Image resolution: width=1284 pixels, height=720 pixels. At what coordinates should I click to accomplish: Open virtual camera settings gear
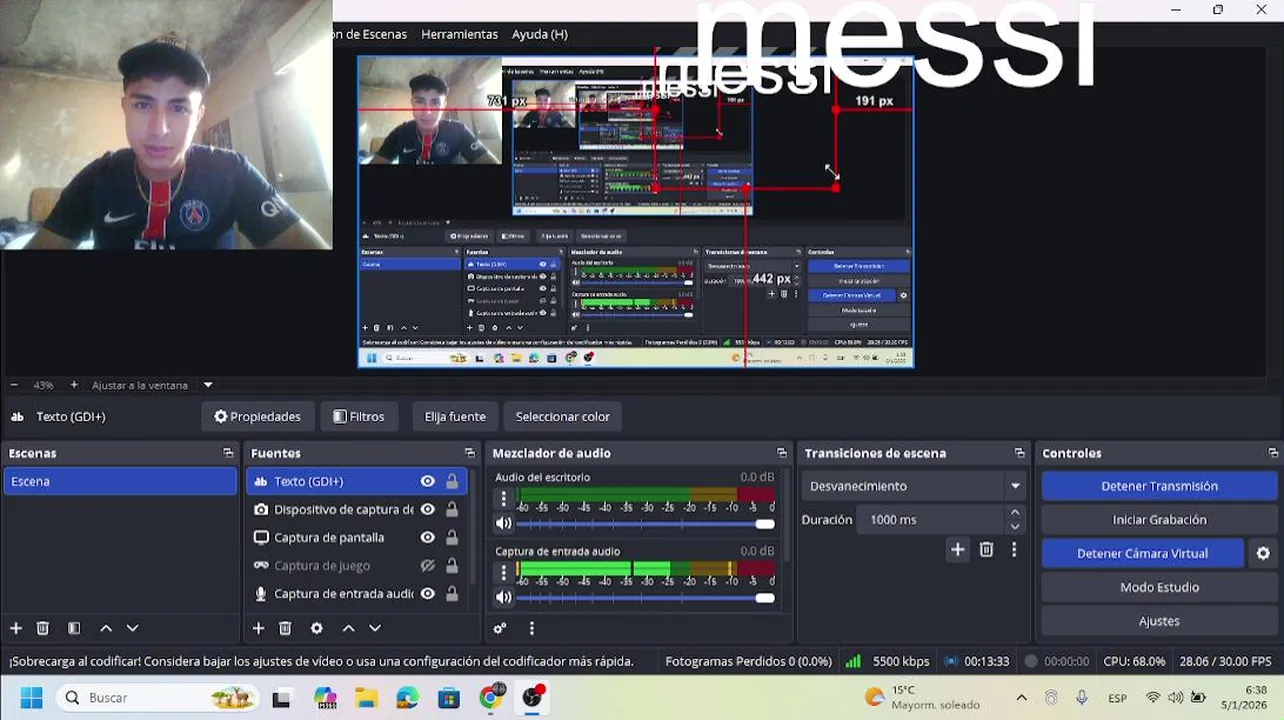1263,553
